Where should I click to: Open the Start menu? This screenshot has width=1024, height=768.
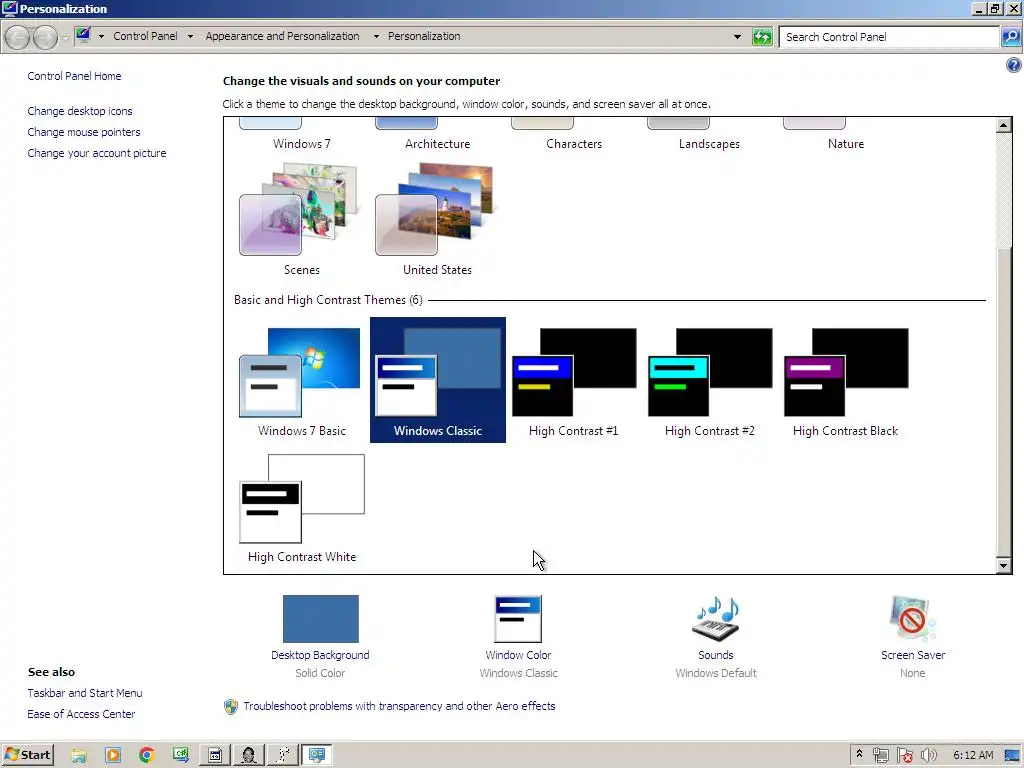27,755
